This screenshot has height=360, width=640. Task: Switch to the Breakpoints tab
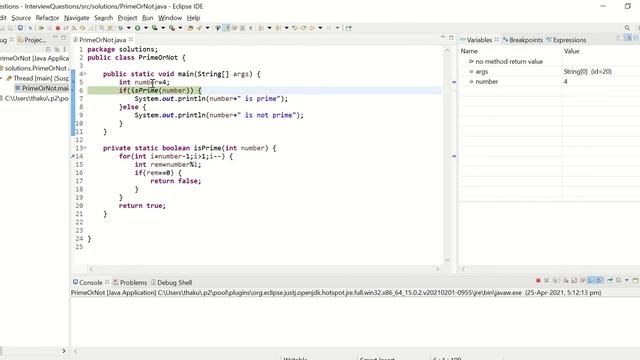[x=522, y=40]
